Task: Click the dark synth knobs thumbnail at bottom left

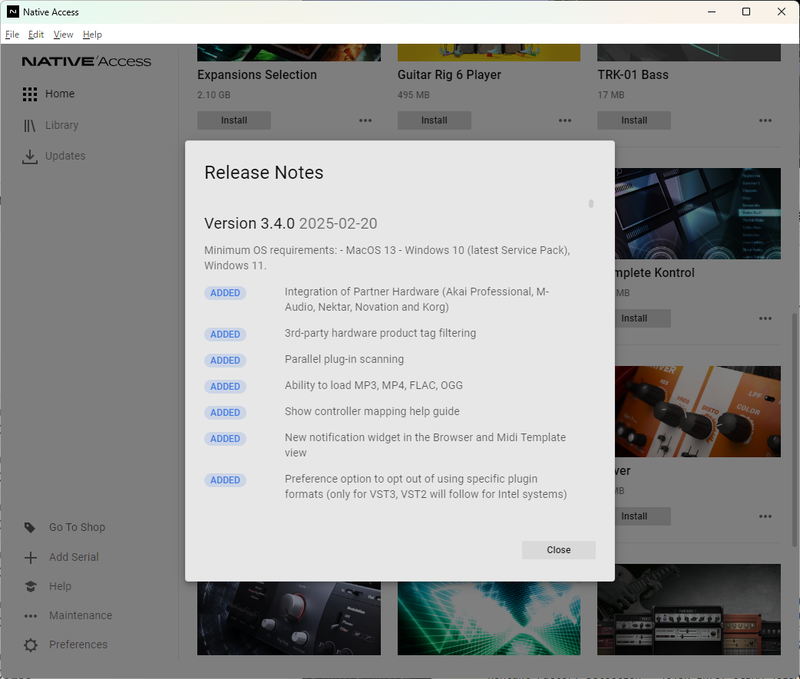Action: (x=289, y=618)
